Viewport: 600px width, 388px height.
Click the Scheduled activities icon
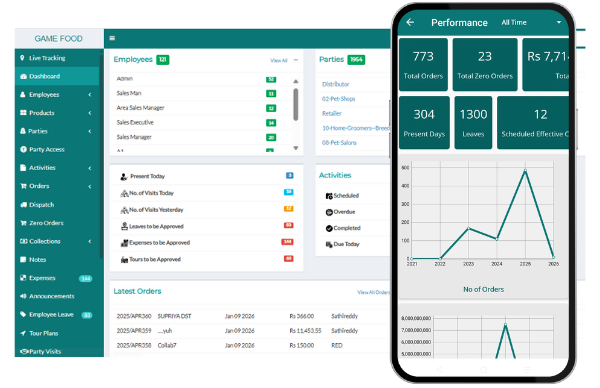click(x=329, y=196)
